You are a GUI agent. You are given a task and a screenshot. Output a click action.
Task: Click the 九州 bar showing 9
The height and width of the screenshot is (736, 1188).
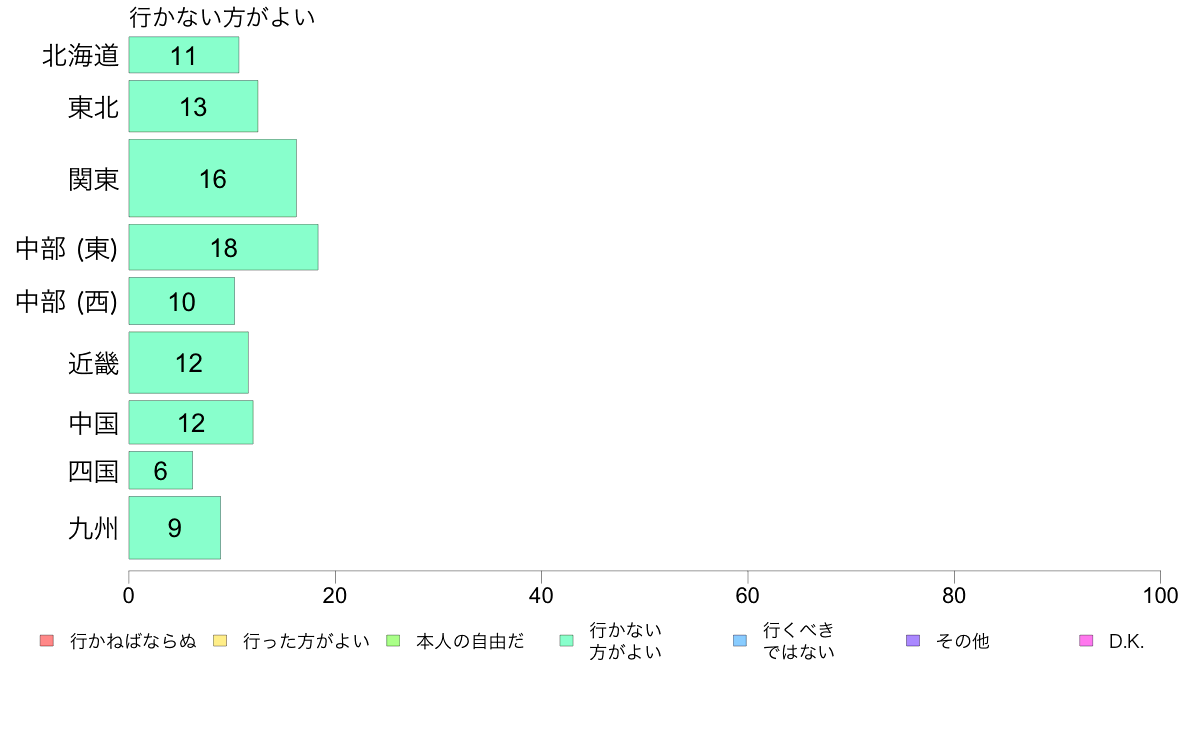click(x=174, y=528)
